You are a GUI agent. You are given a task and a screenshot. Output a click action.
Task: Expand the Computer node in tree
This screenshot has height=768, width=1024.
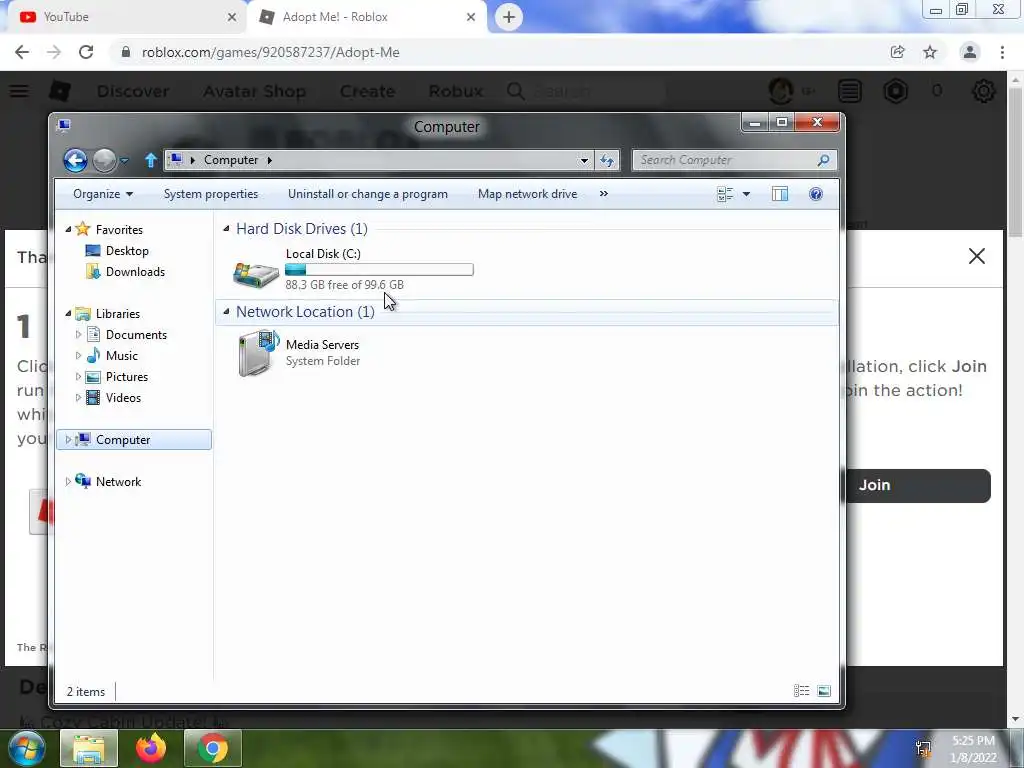point(68,440)
